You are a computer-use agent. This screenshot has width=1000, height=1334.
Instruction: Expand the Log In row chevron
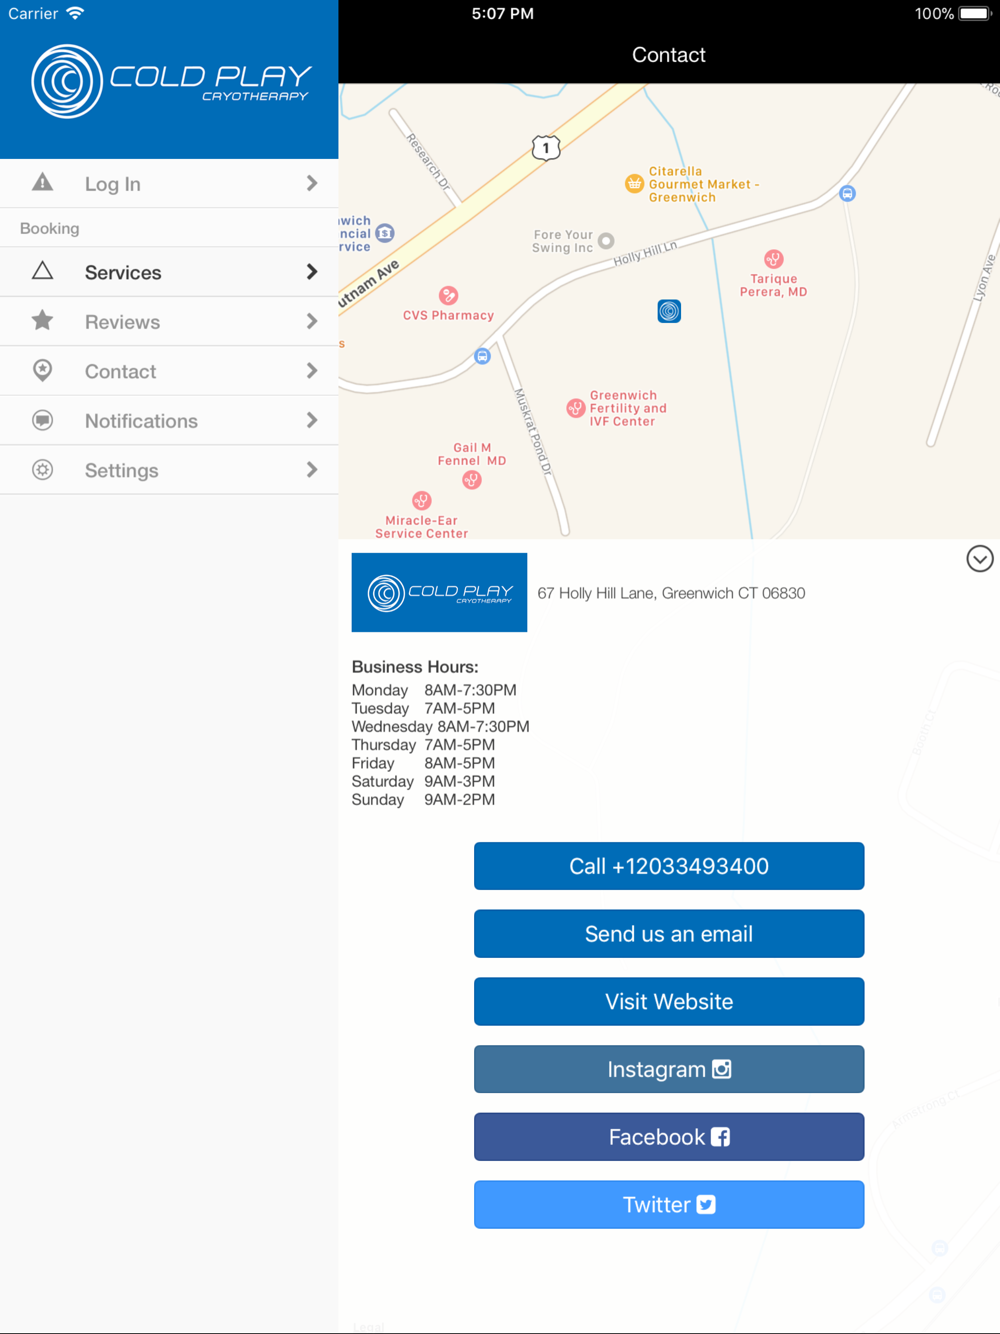tap(312, 183)
